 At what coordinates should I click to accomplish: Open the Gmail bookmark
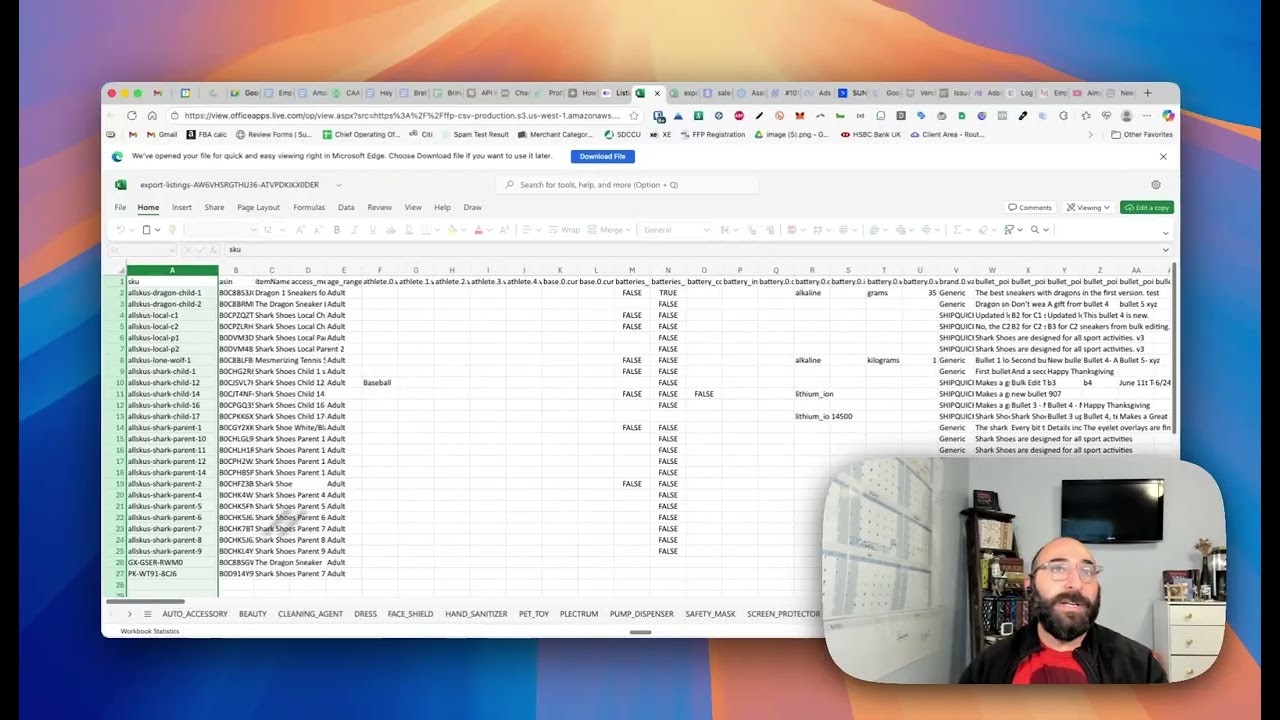coord(162,134)
